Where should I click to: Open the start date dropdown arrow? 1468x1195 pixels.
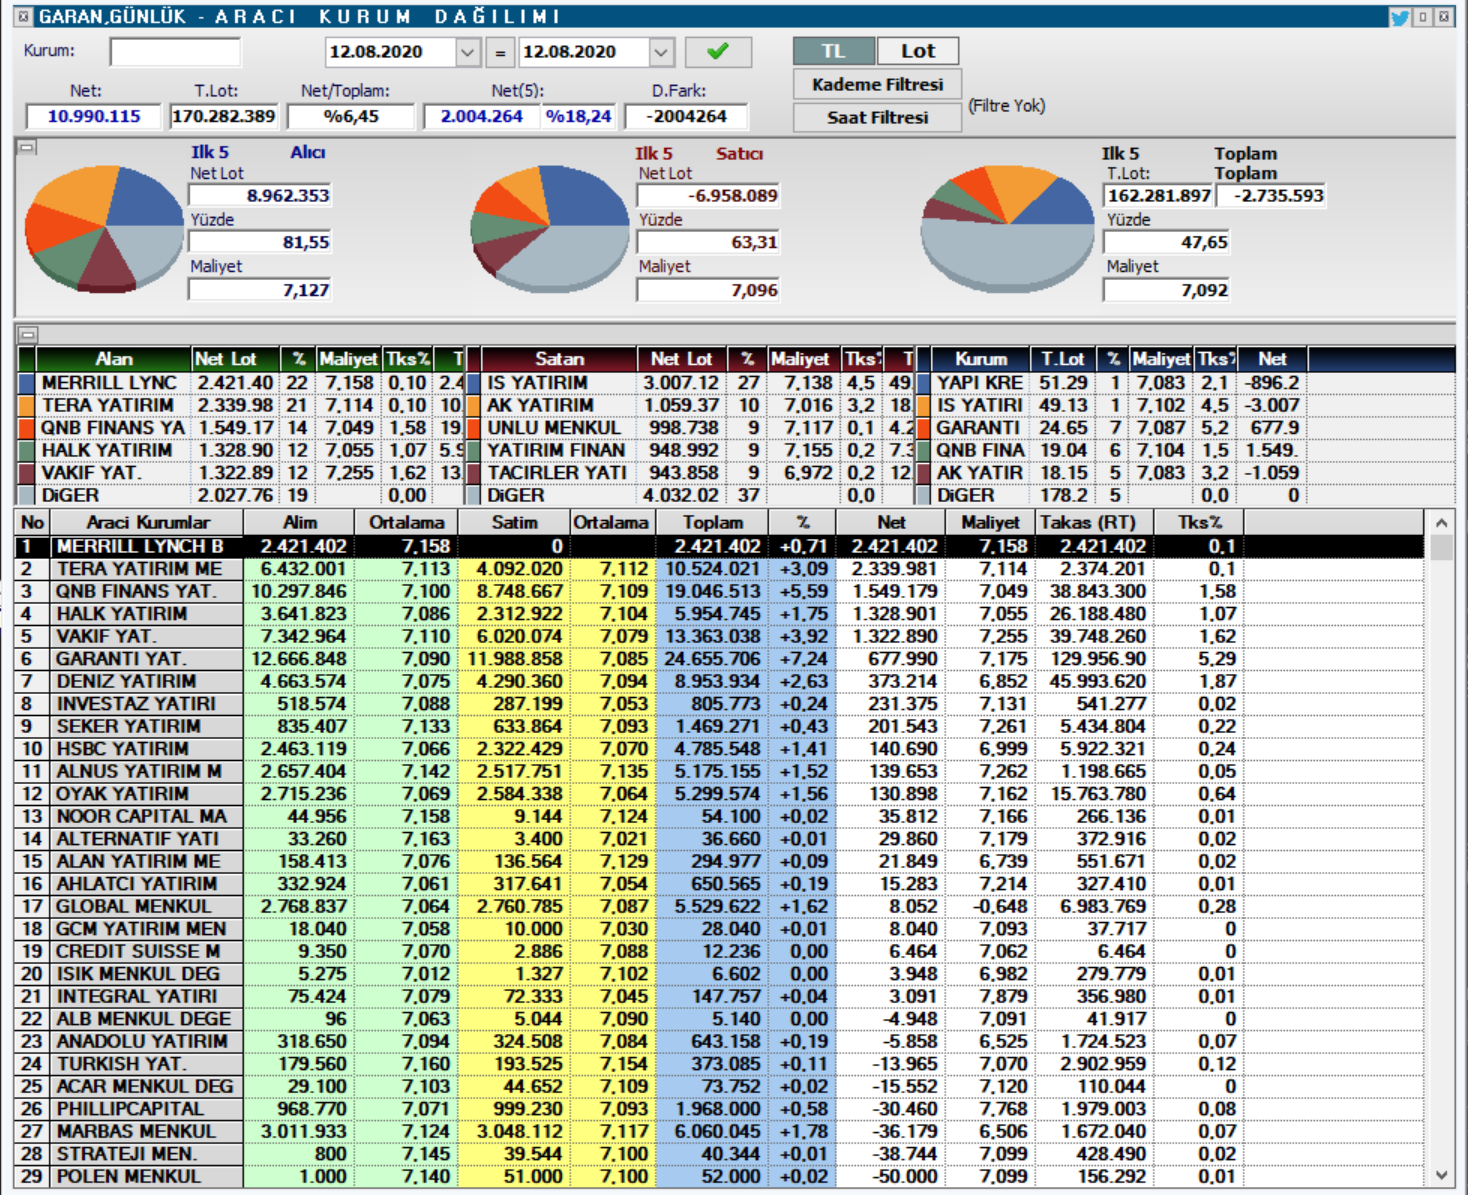tap(468, 52)
